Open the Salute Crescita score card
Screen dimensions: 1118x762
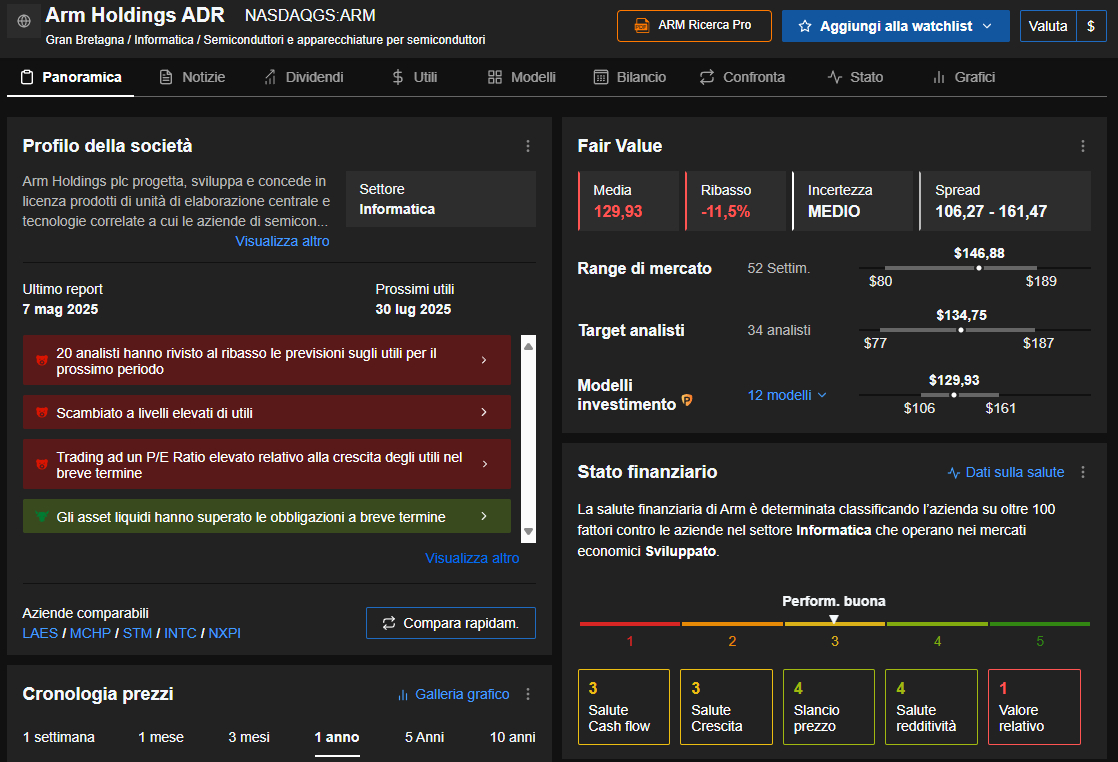727,707
